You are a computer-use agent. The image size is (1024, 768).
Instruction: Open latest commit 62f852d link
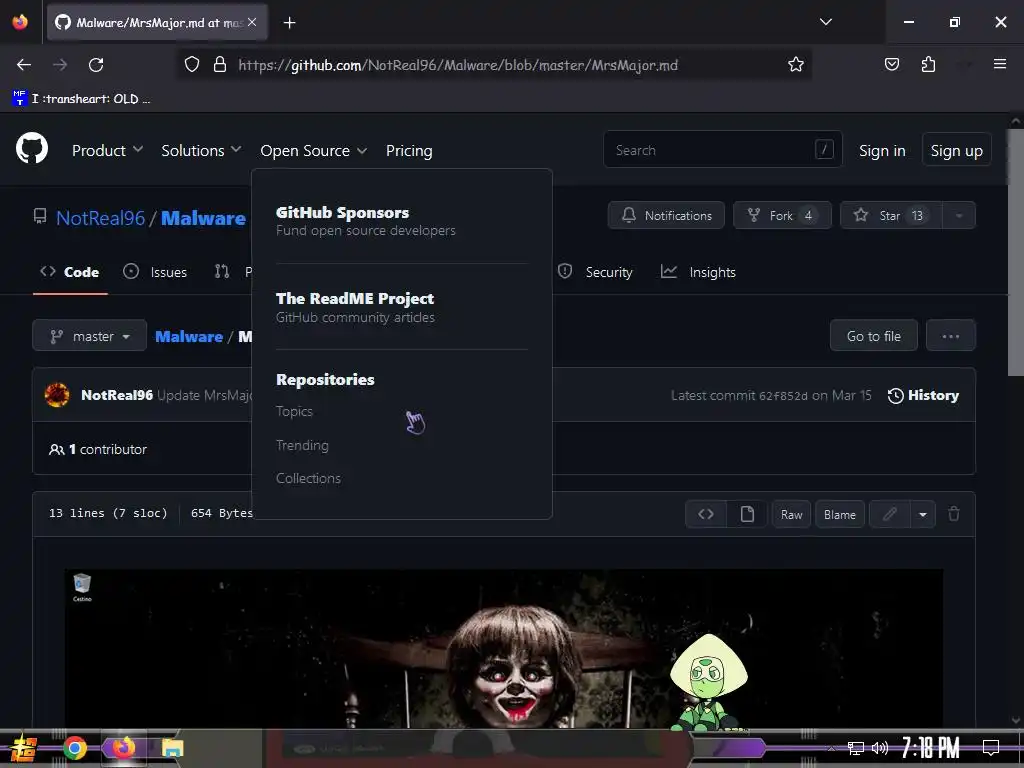click(x=783, y=396)
